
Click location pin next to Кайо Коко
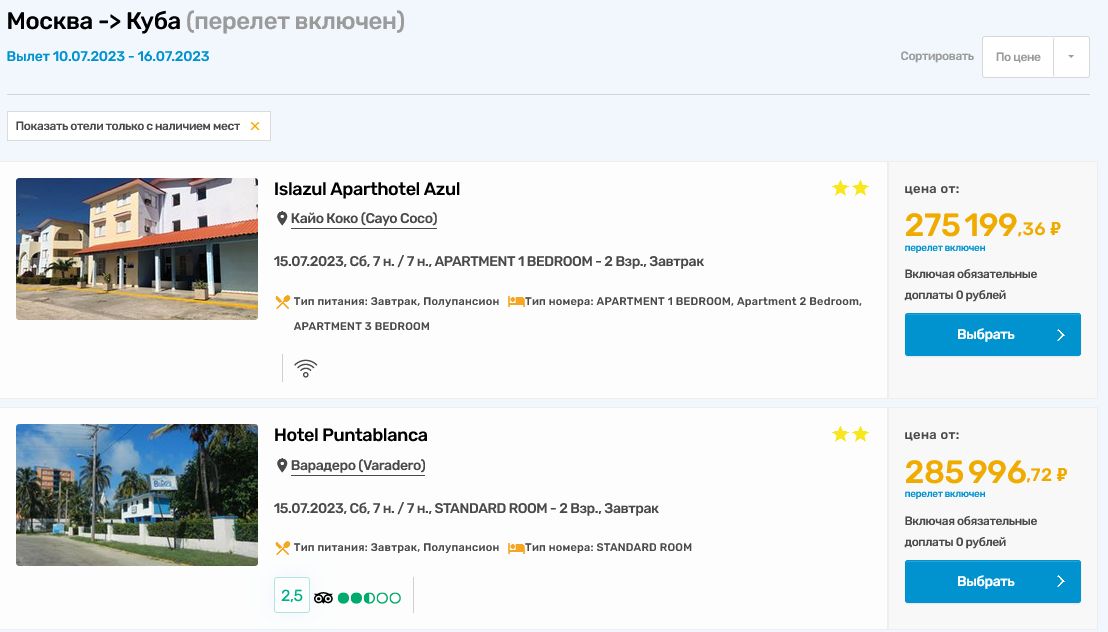point(282,218)
